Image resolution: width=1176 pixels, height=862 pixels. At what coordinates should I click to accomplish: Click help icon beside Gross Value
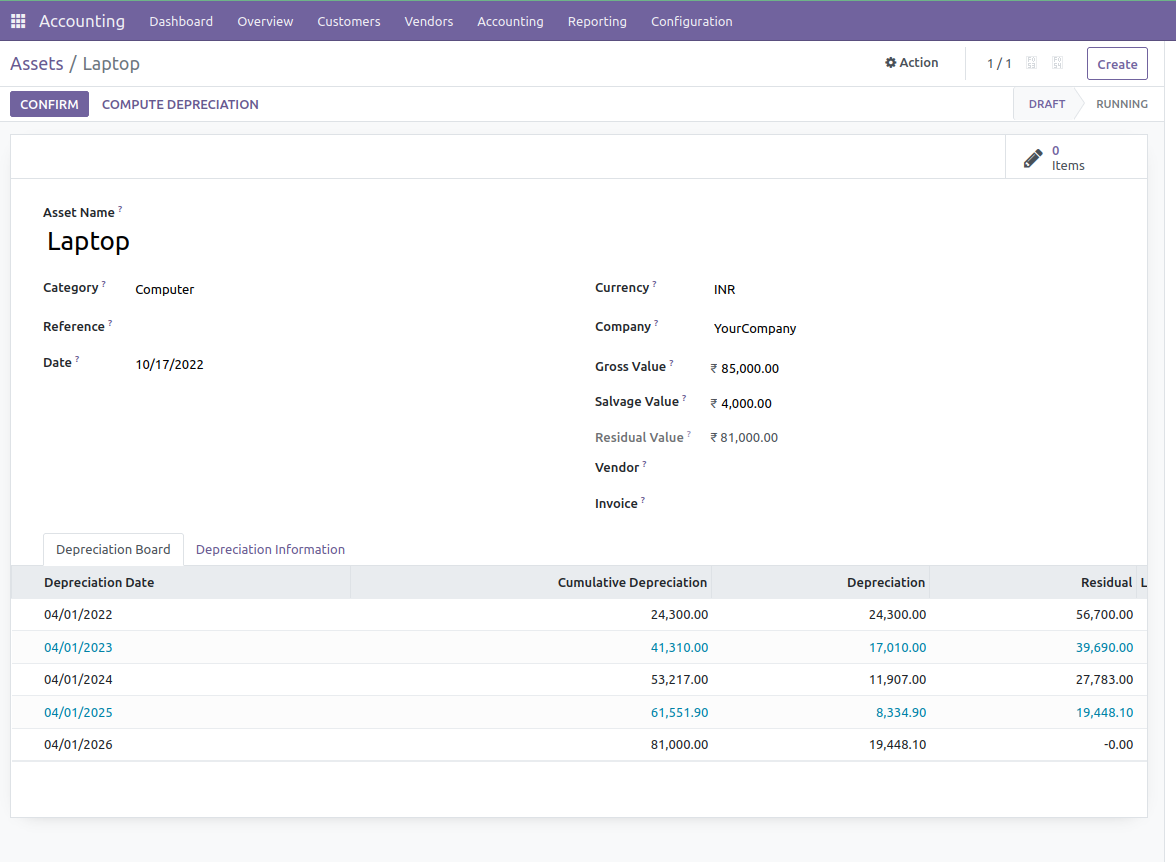tap(671, 363)
